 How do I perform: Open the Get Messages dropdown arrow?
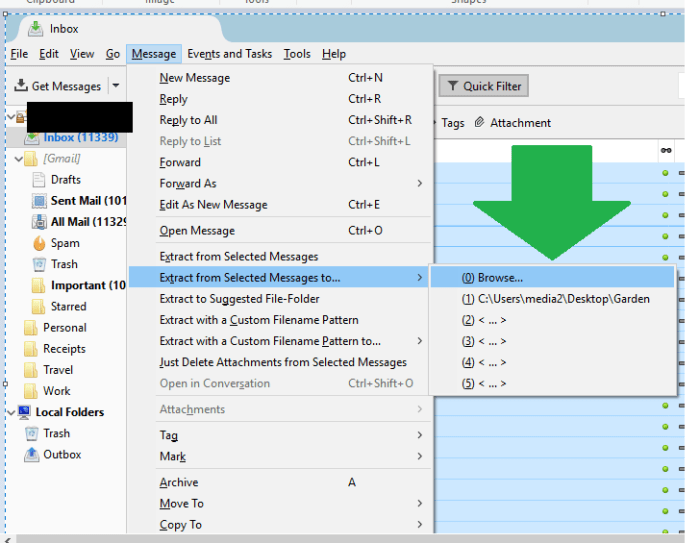[x=116, y=87]
